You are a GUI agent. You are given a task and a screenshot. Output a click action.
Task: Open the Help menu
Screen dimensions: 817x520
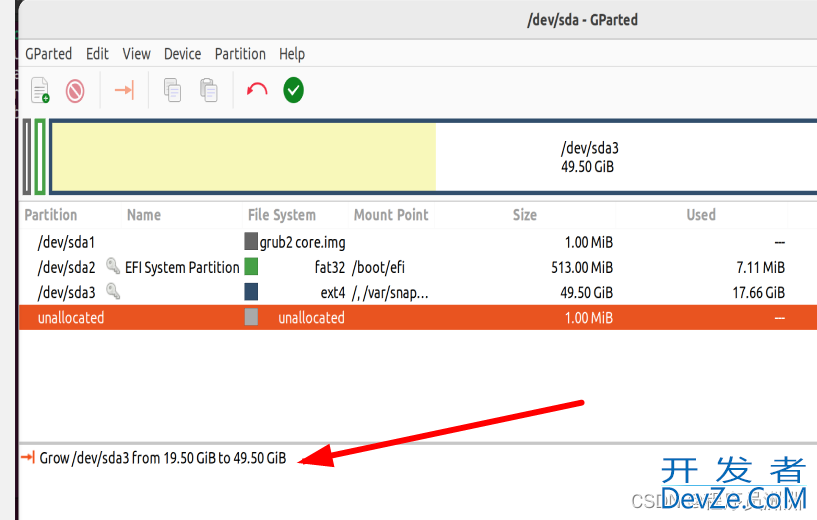coord(292,54)
